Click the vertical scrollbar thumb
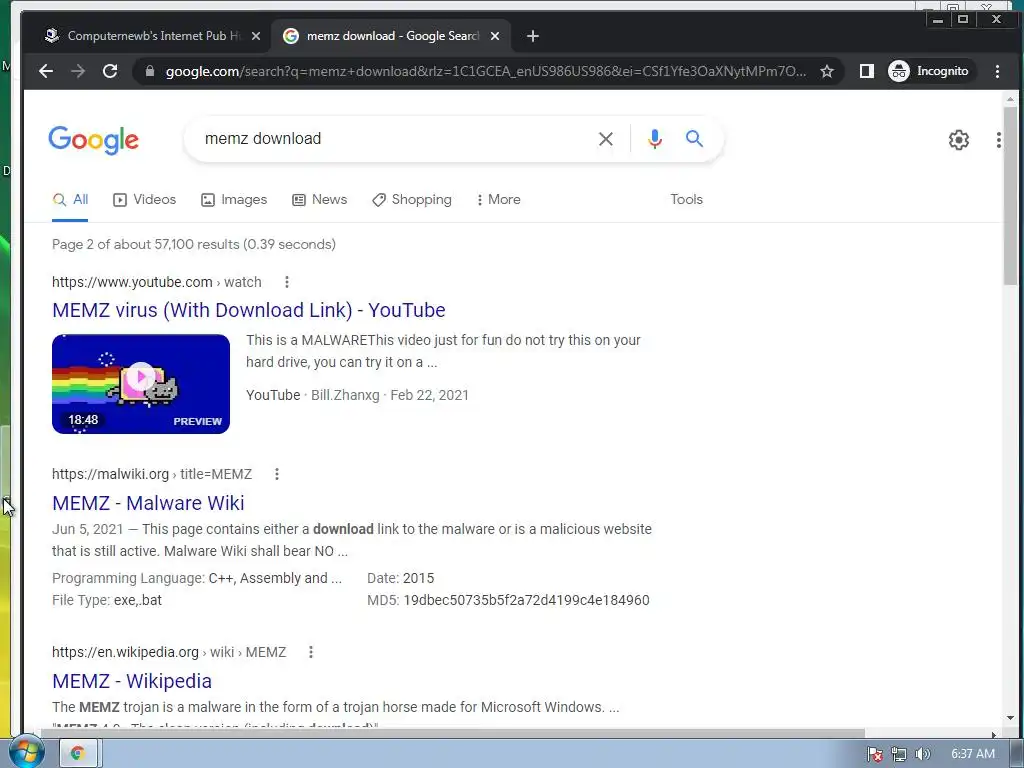 coord(1010,196)
